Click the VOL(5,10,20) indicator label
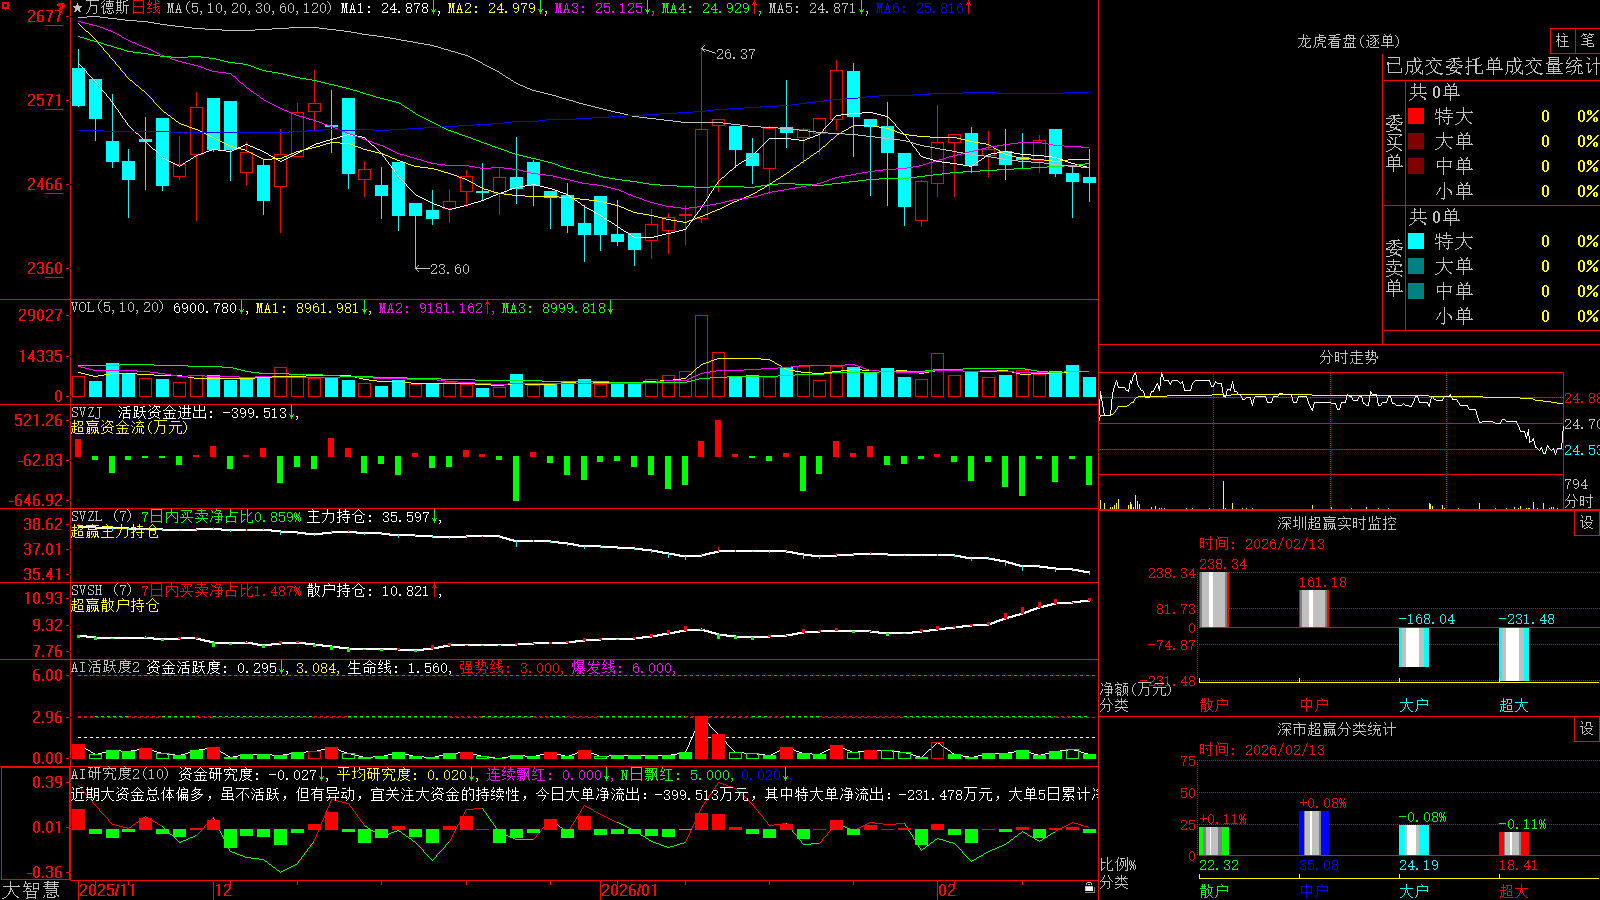 (117, 308)
